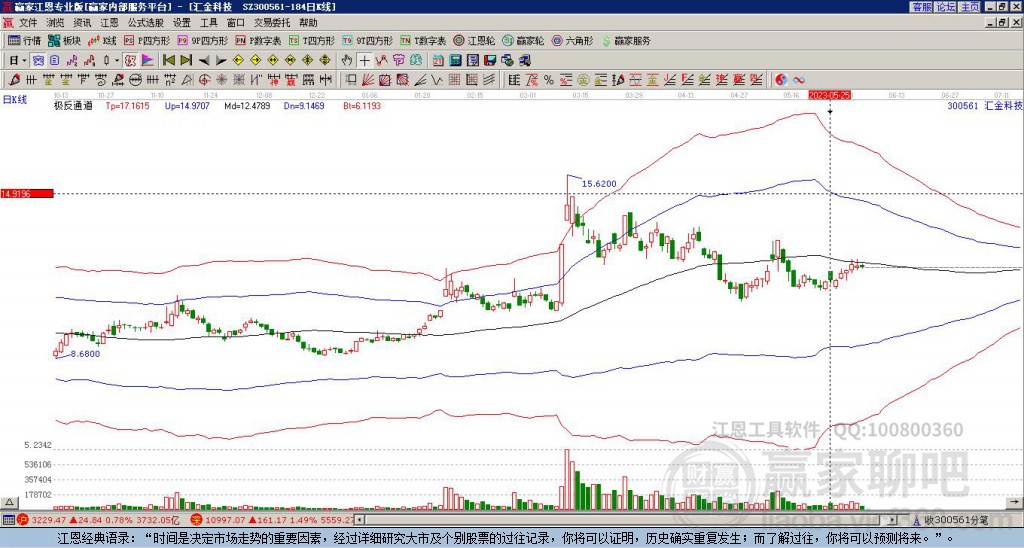Click the red pencil drawing tool

(x=13, y=80)
